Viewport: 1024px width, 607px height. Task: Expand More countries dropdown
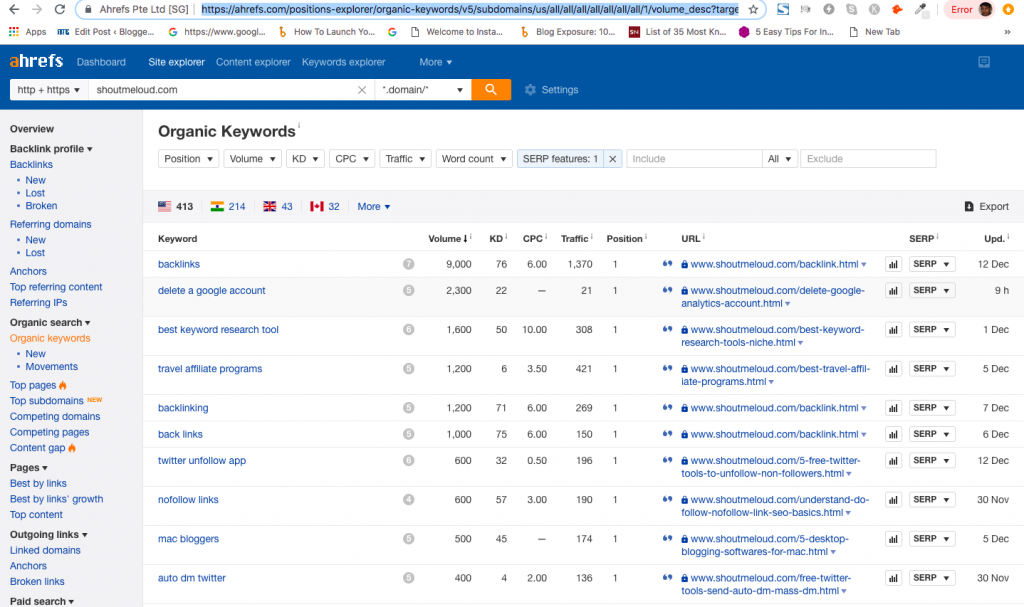click(x=374, y=206)
